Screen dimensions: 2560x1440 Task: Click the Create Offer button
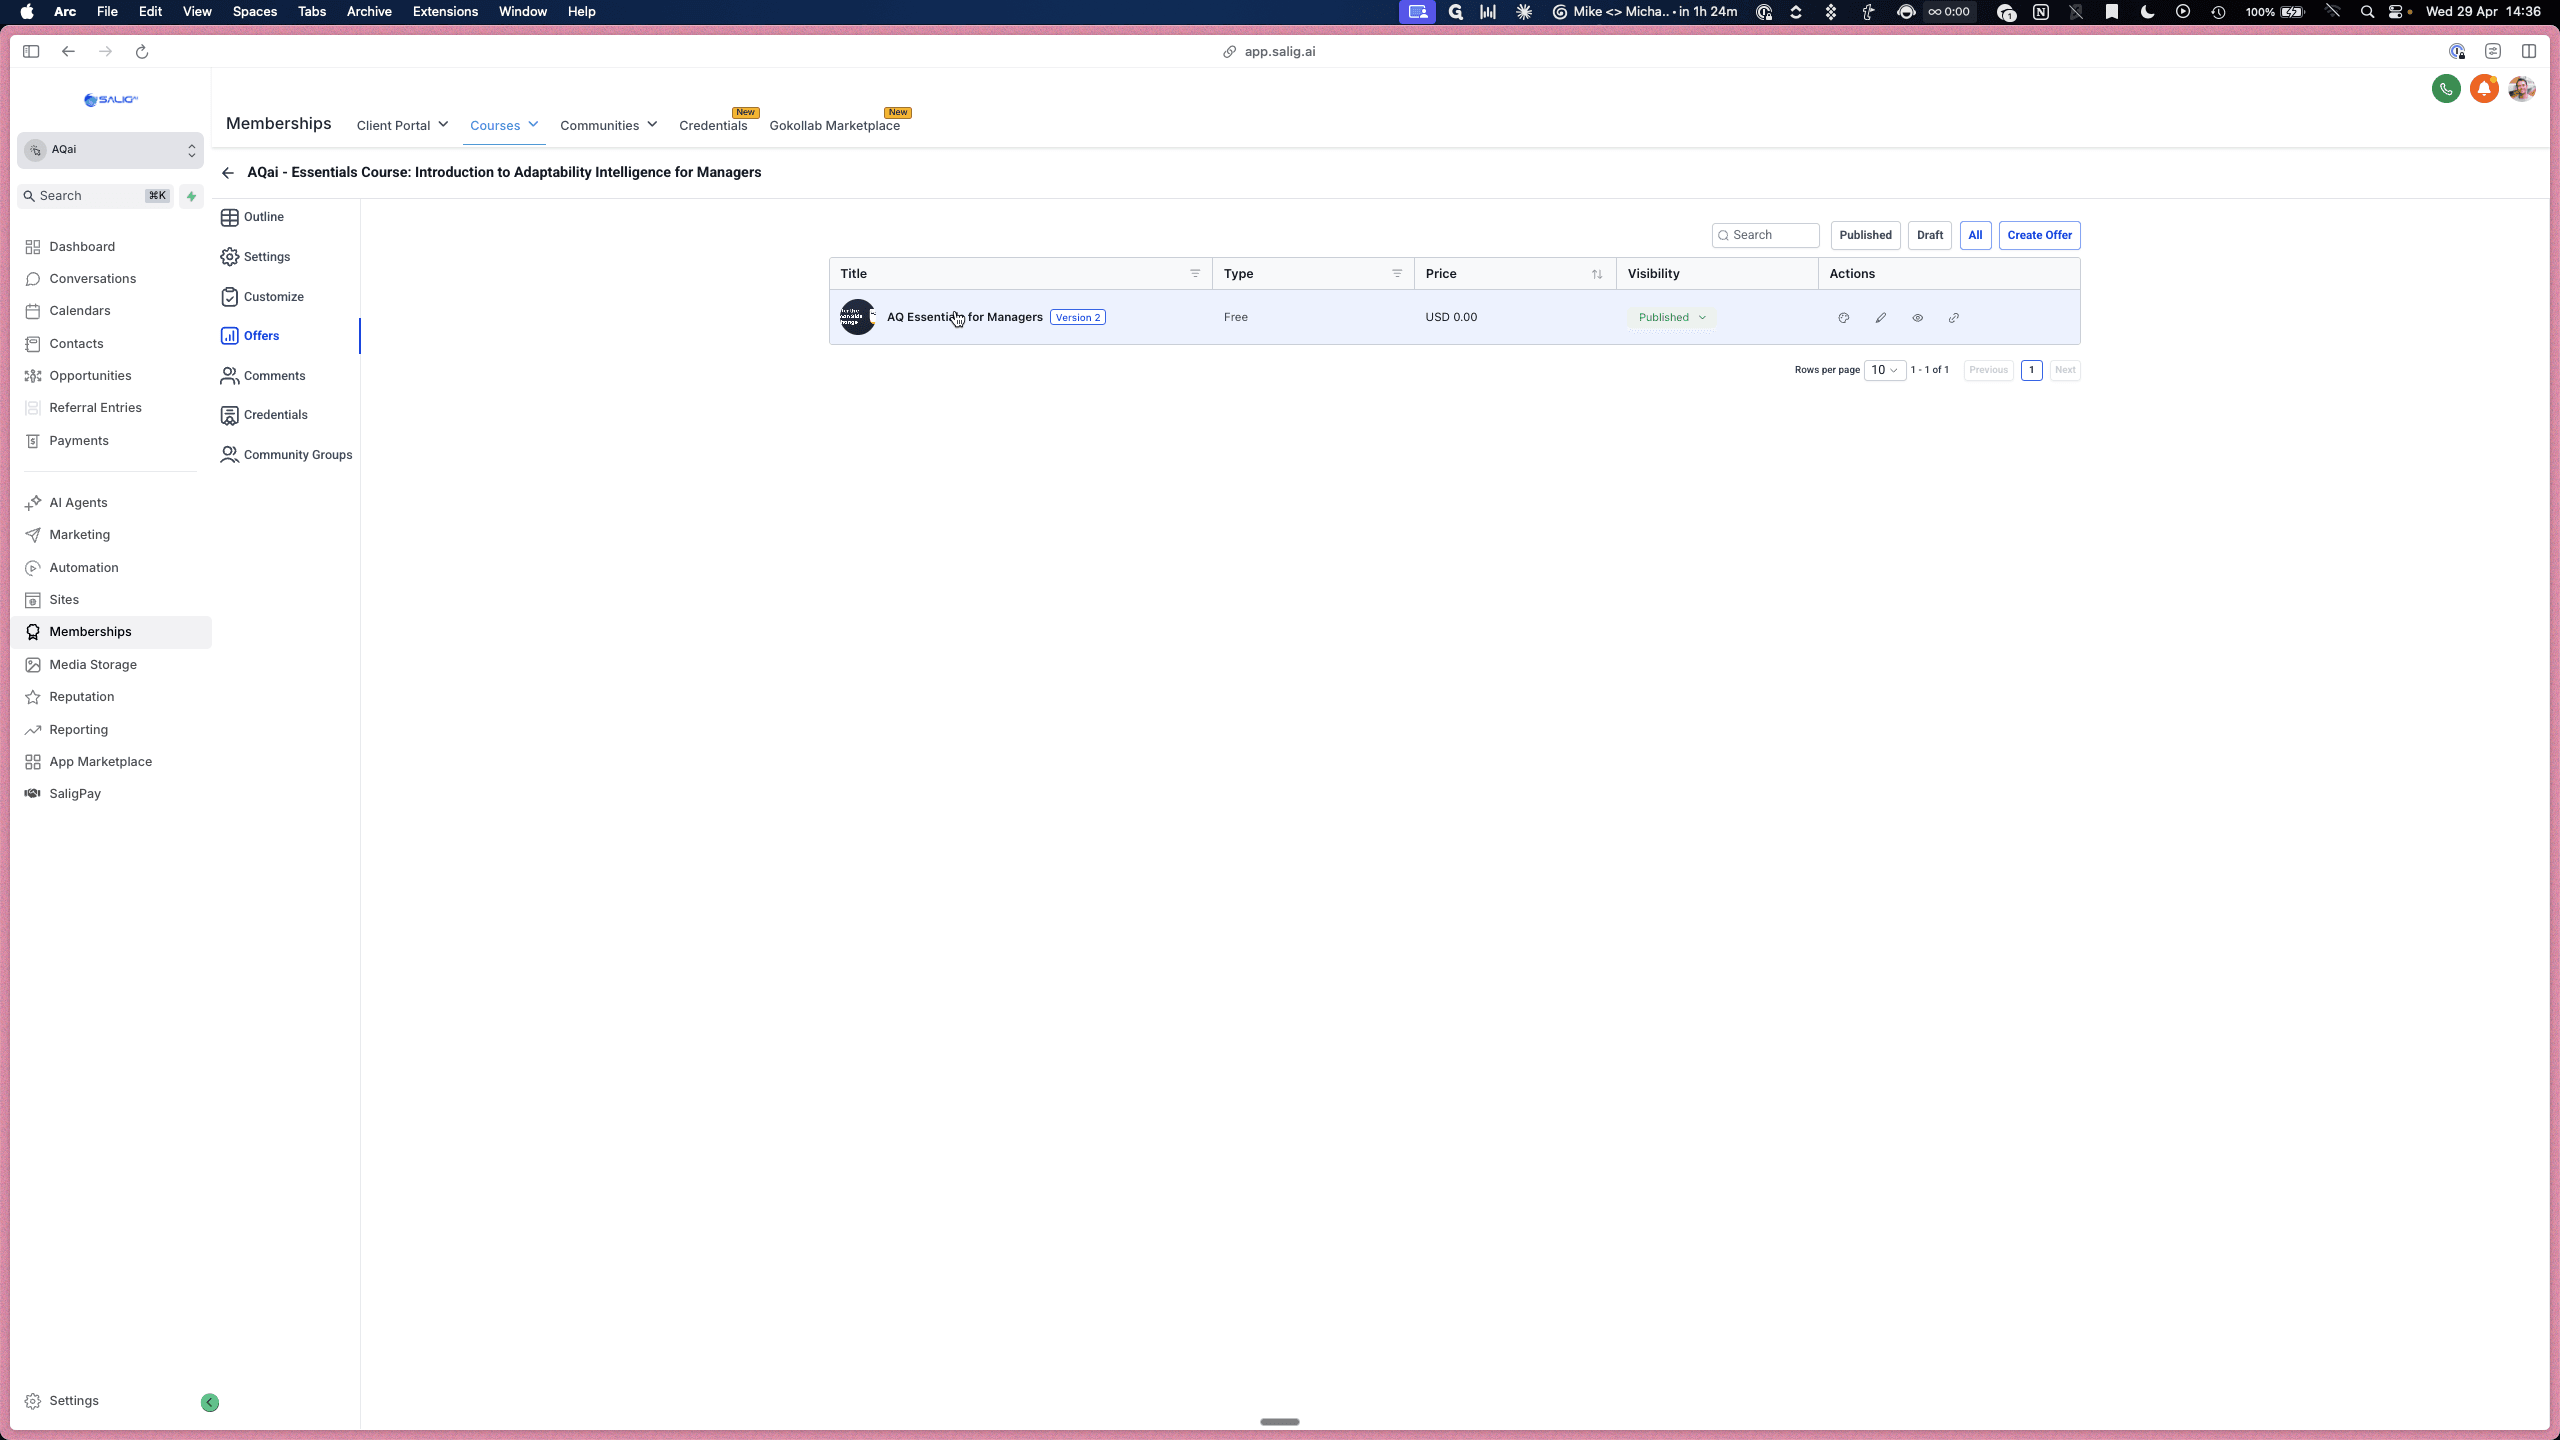click(2039, 235)
